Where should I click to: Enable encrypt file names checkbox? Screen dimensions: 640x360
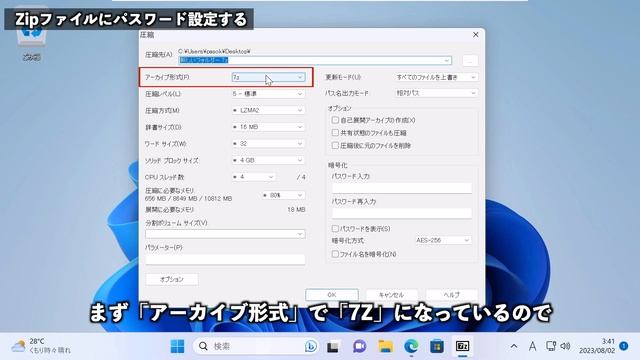click(335, 254)
